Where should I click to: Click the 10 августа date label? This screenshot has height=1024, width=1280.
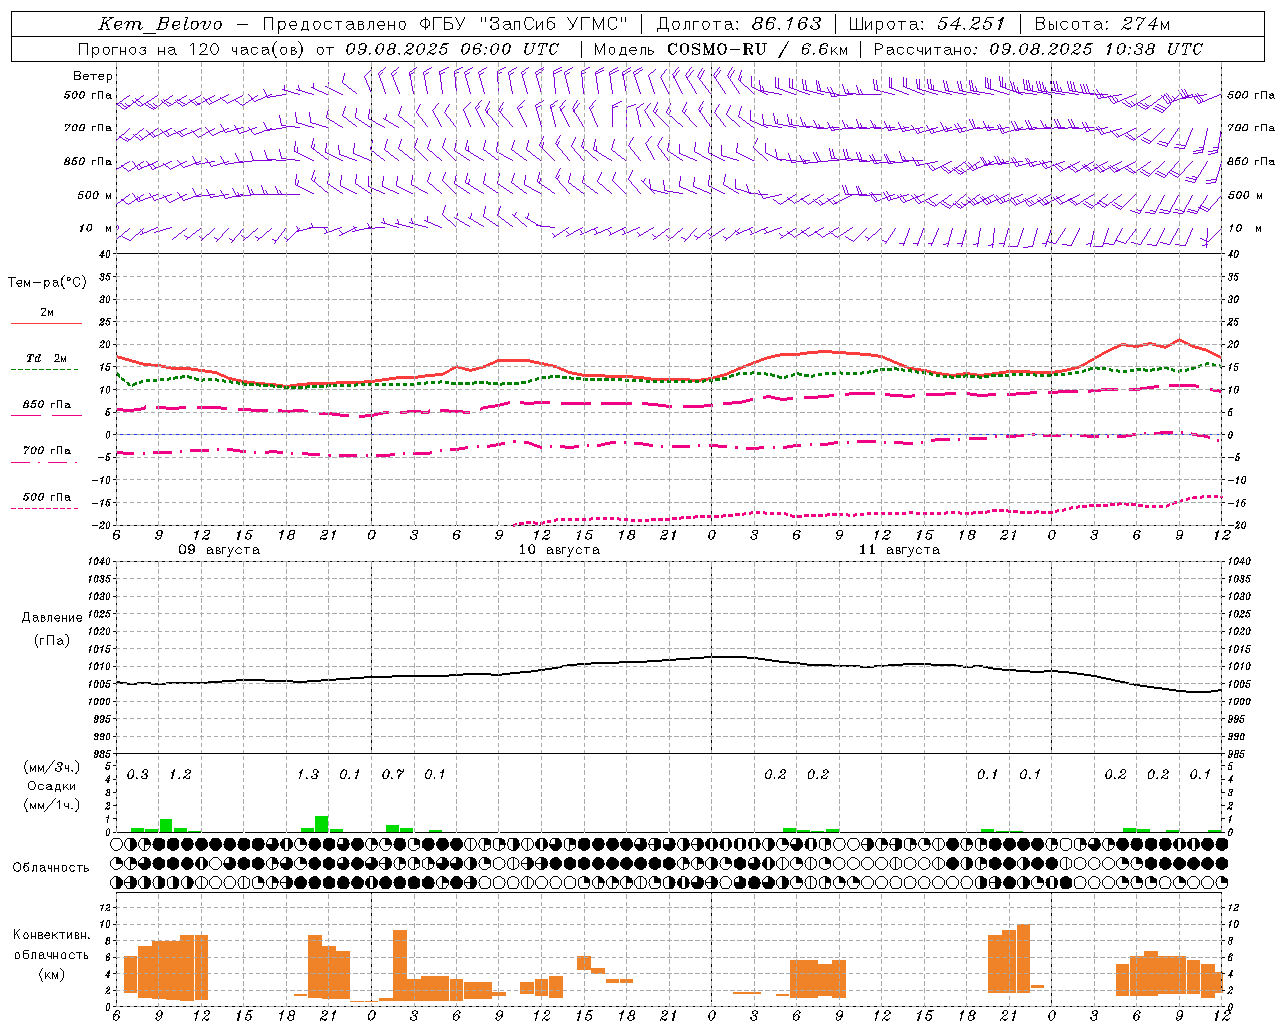click(559, 550)
